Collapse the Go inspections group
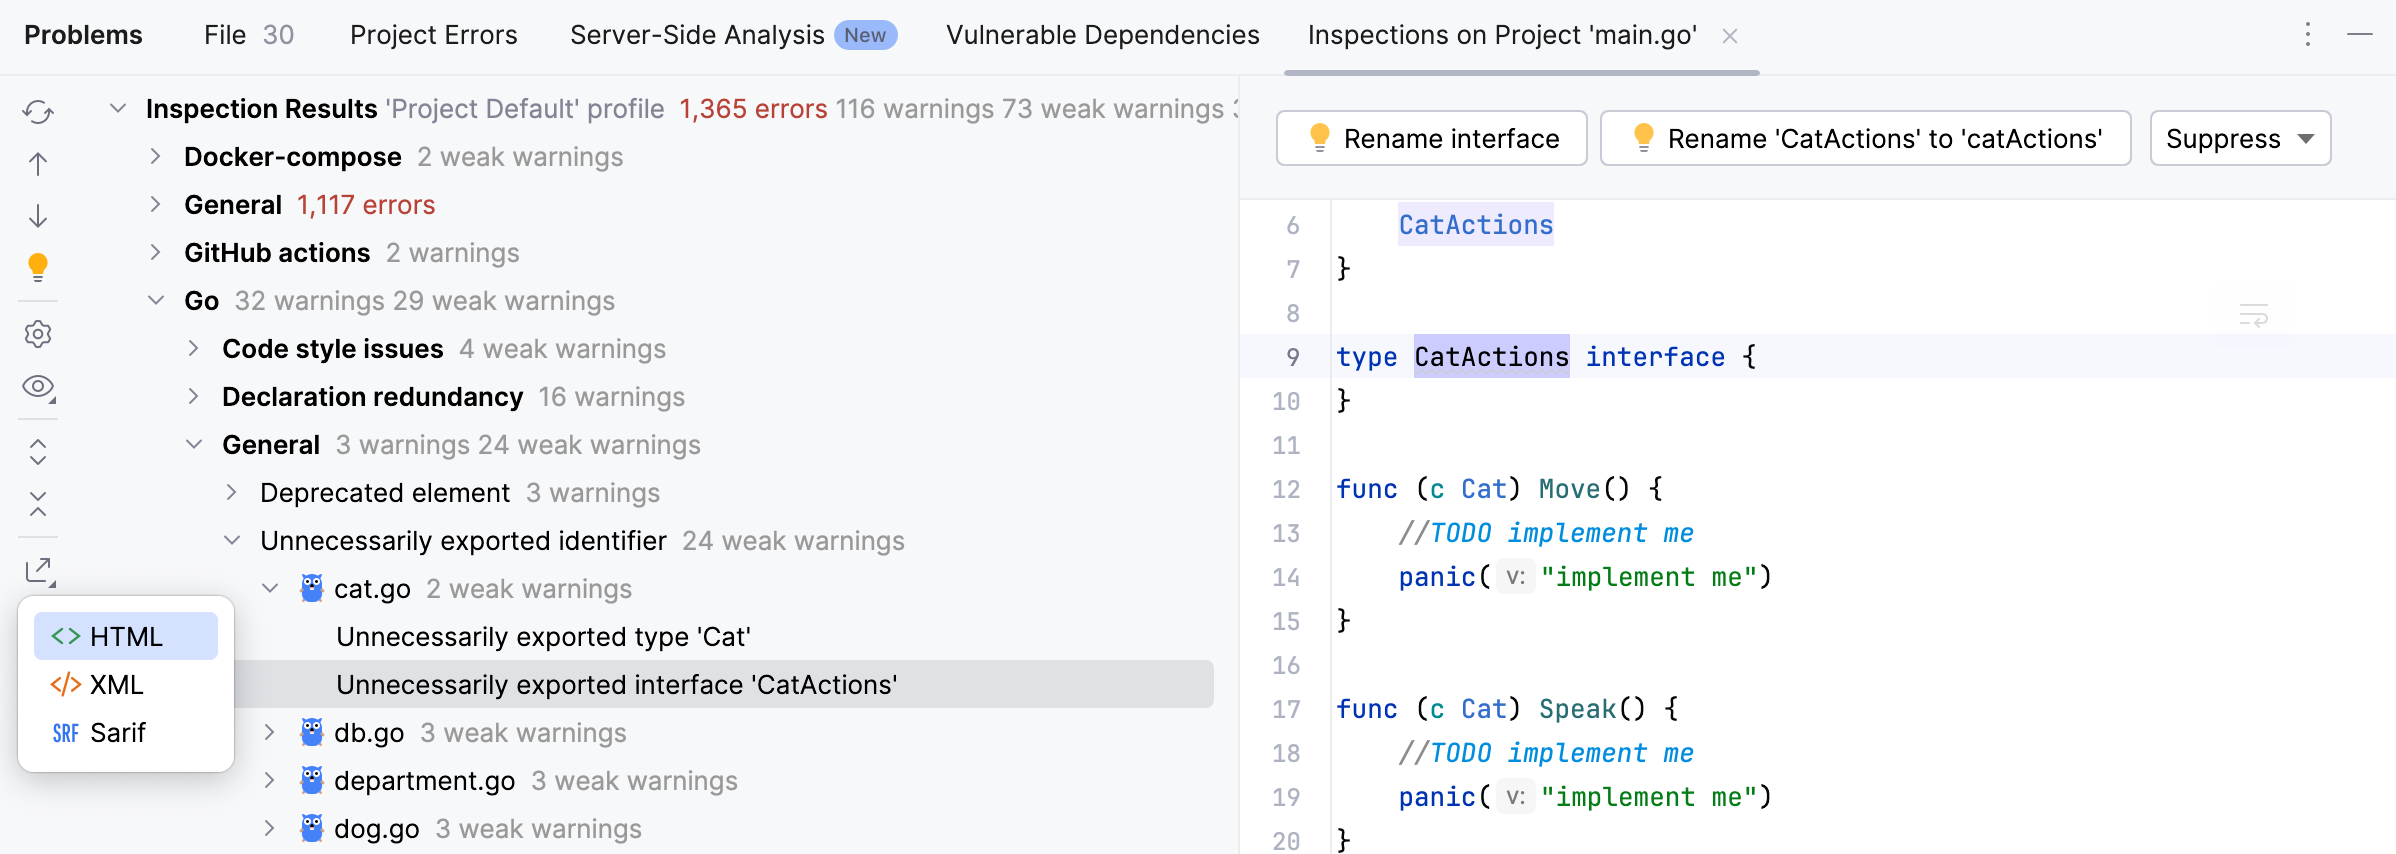The image size is (2396, 854). (156, 301)
